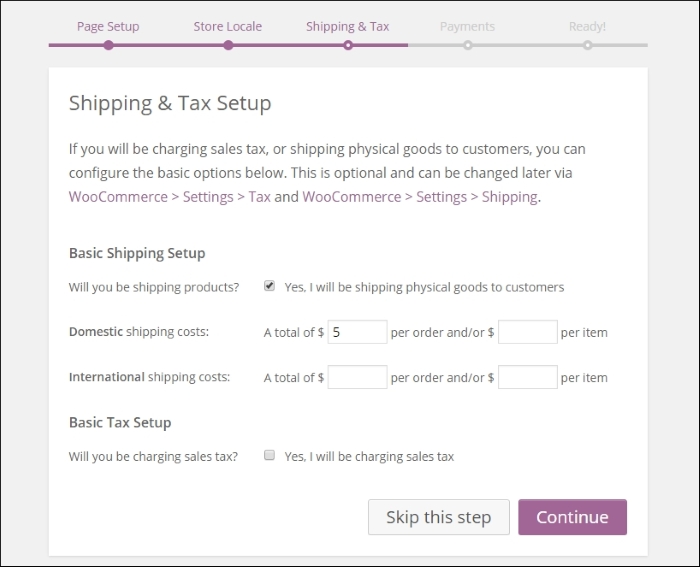Select the Ready! step label
The width and height of the screenshot is (700, 567).
[x=587, y=26]
